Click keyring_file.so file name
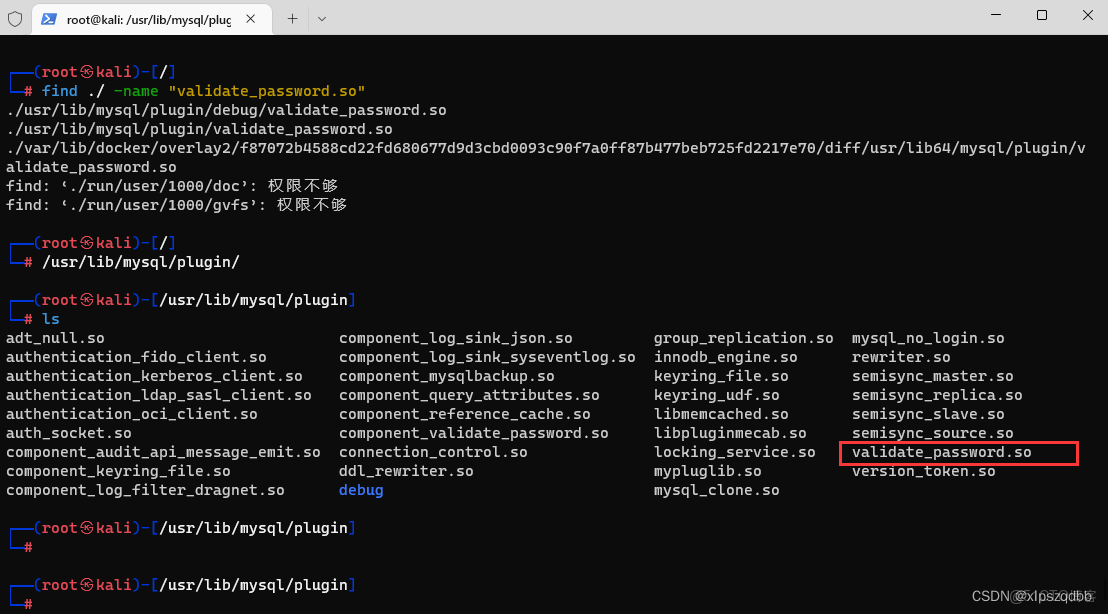This screenshot has width=1108, height=614. [x=721, y=377]
